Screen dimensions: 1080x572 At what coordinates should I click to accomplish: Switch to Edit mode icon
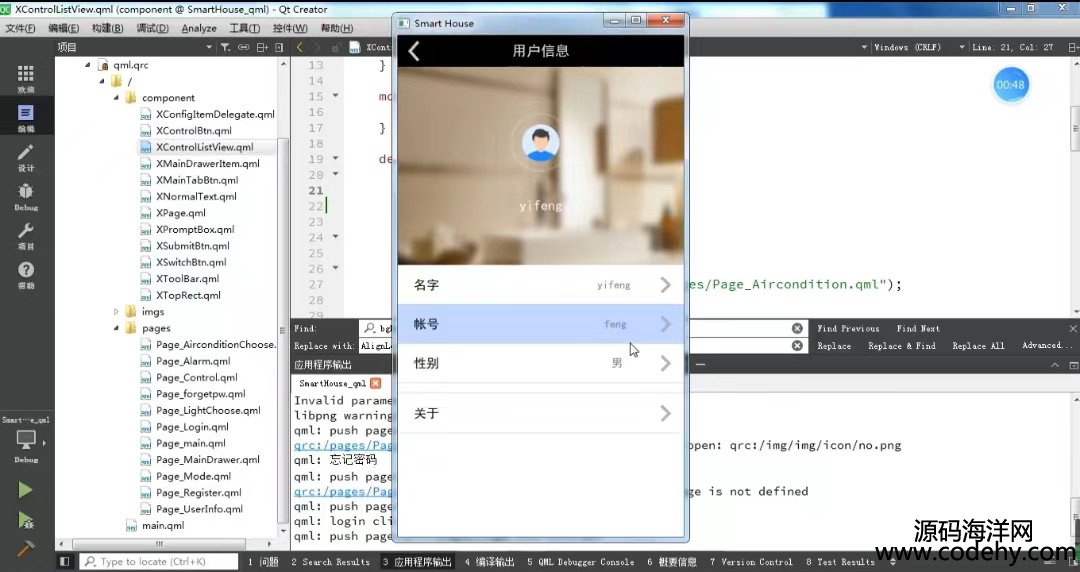point(25,117)
